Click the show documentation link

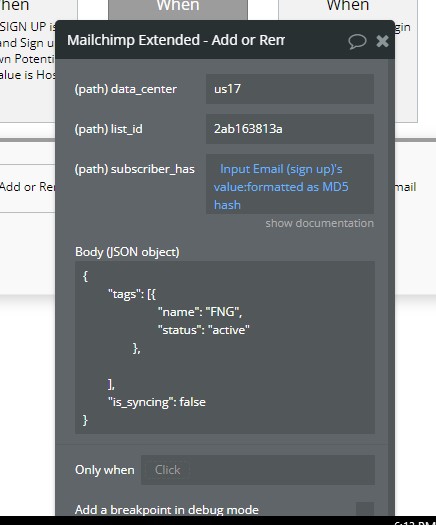click(x=319, y=223)
